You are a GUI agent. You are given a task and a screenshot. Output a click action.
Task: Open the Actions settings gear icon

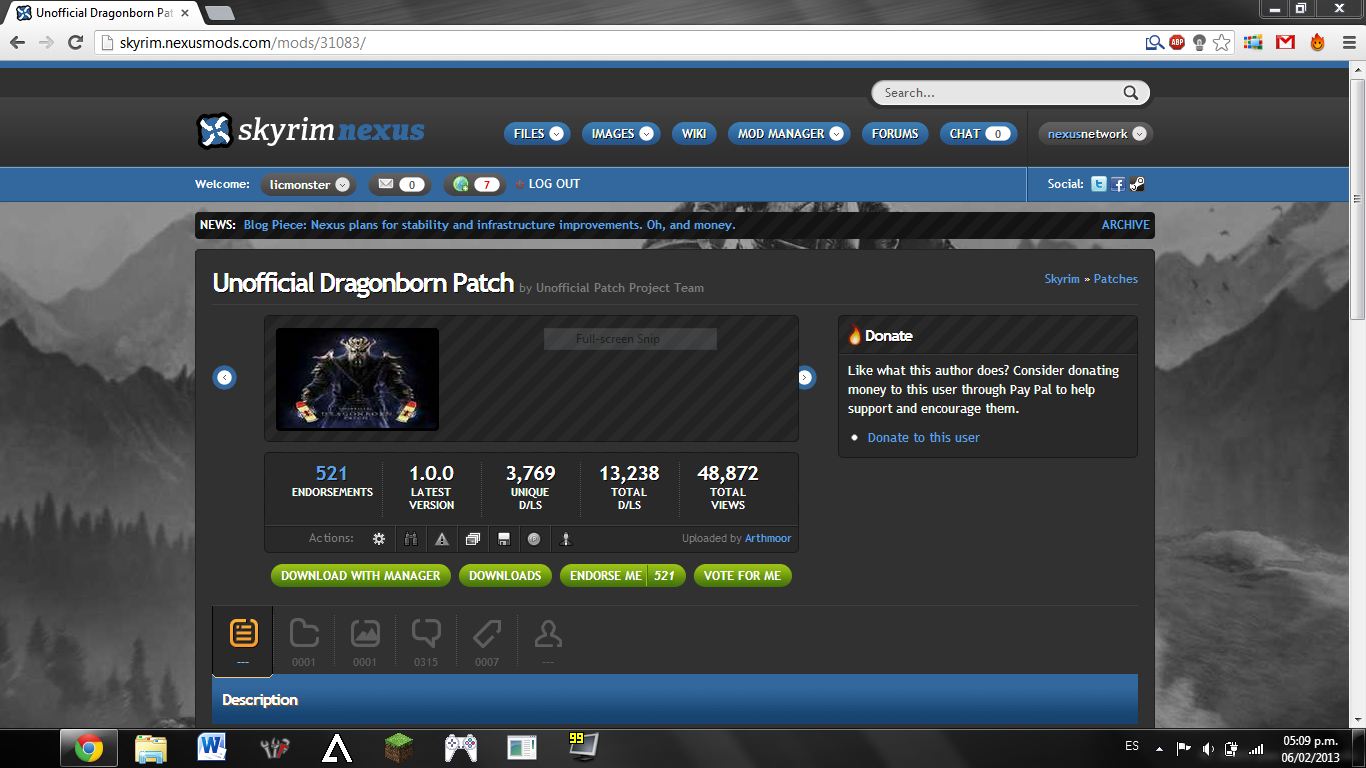379,538
